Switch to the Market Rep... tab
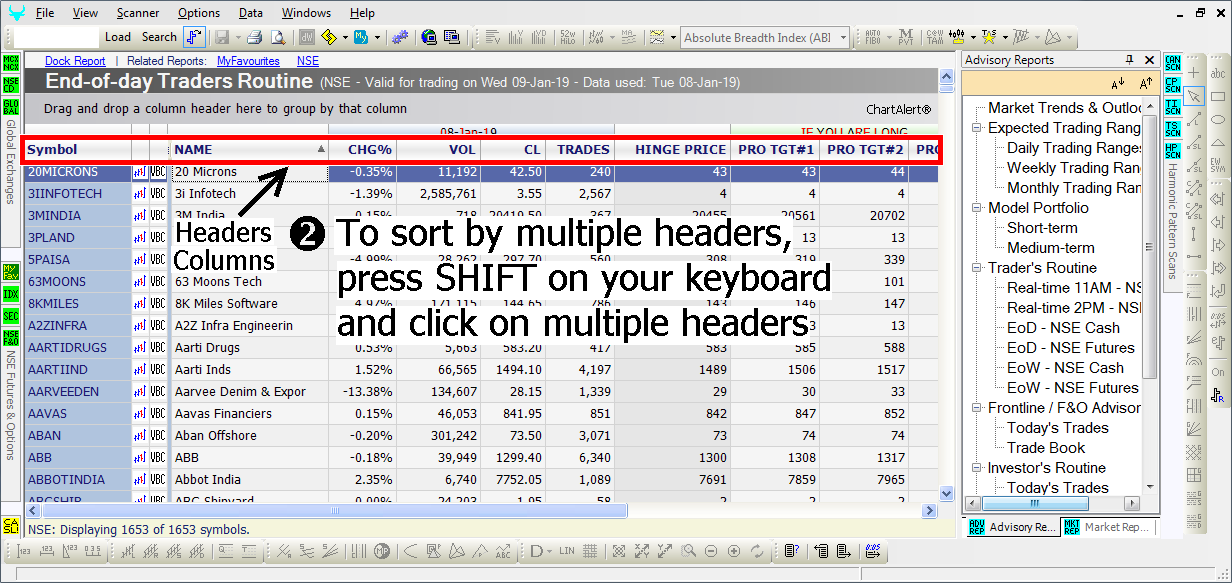Image resolution: width=1232 pixels, height=583 pixels. pos(1106,527)
